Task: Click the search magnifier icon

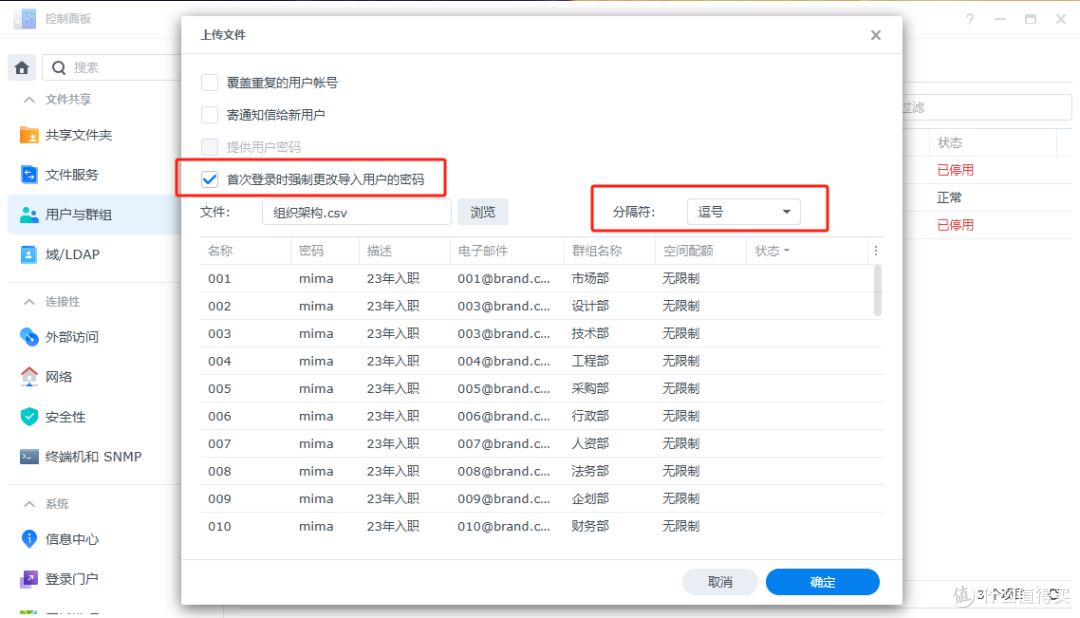Action: click(x=59, y=68)
